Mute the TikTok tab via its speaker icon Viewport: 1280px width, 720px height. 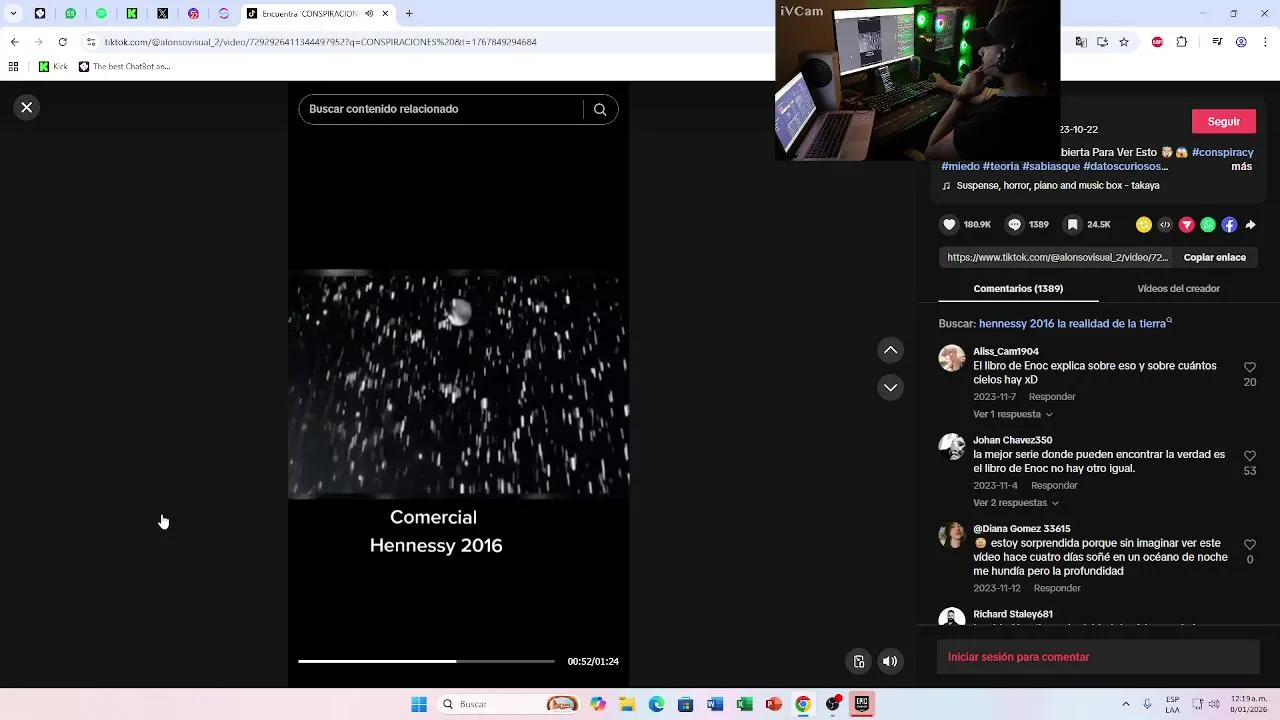369,14
